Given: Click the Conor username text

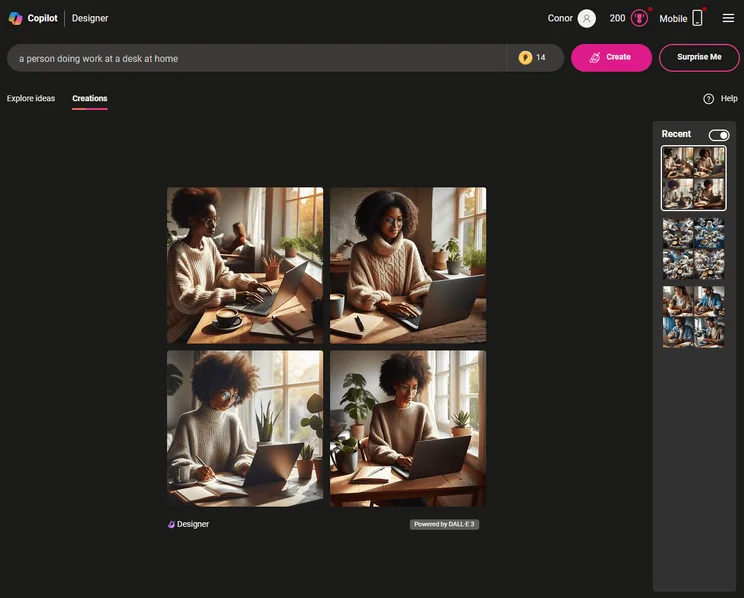Looking at the screenshot, I should 560,19.
